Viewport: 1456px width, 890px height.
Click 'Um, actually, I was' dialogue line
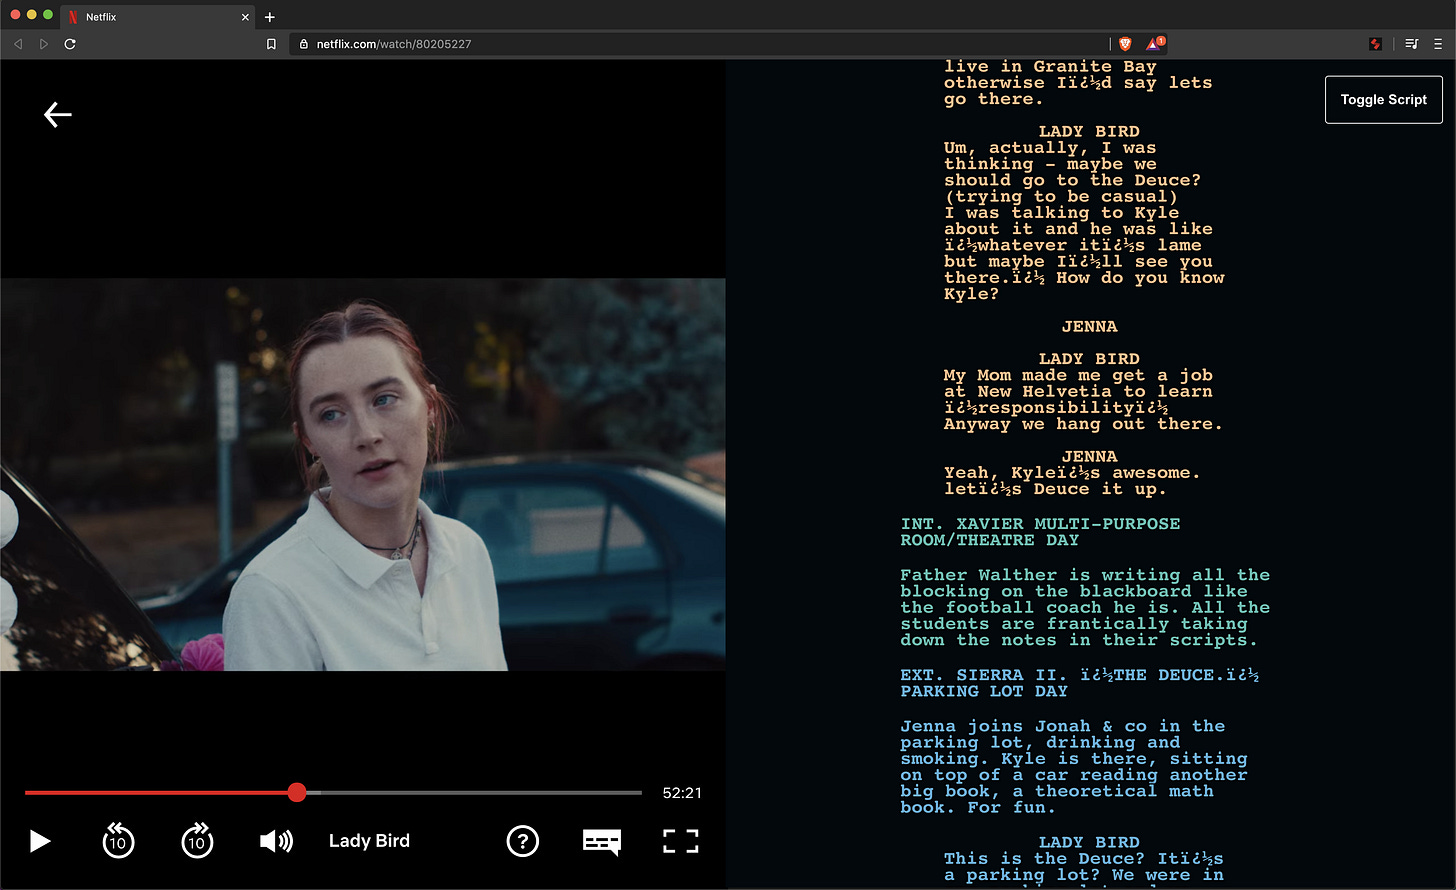pyautogui.click(x=1050, y=148)
